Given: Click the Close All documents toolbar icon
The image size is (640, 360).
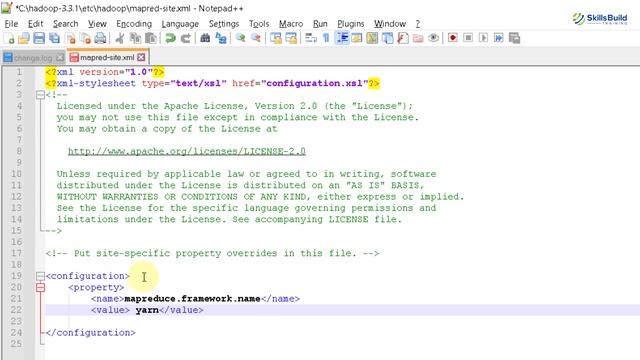Looking at the screenshot, I should tap(85, 38).
